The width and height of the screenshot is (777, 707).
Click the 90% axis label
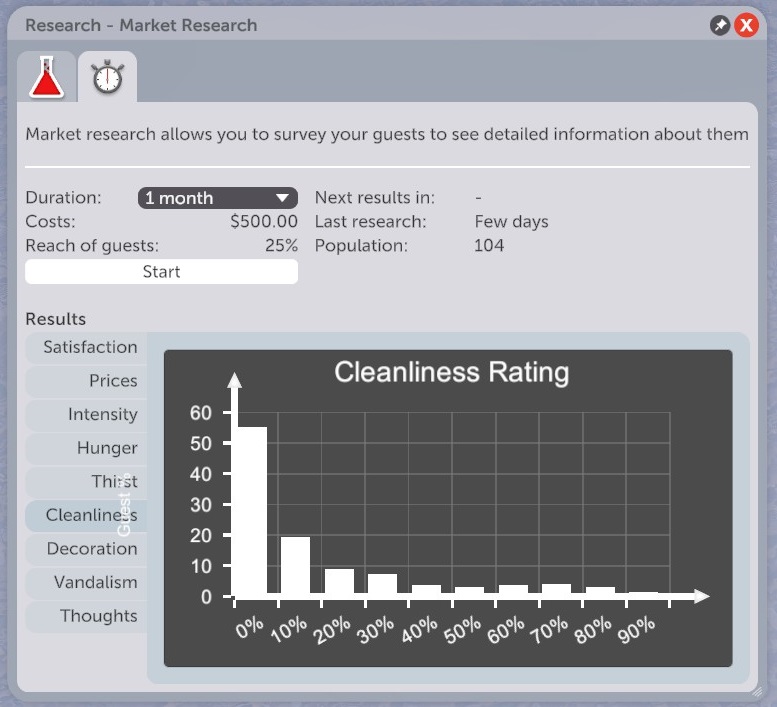[x=637, y=630]
